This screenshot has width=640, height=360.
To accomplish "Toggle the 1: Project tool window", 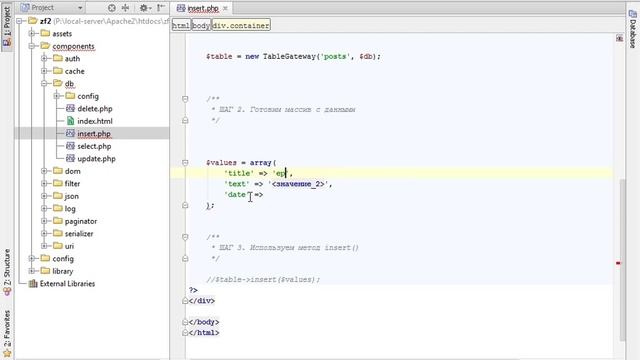I will click(7, 26).
